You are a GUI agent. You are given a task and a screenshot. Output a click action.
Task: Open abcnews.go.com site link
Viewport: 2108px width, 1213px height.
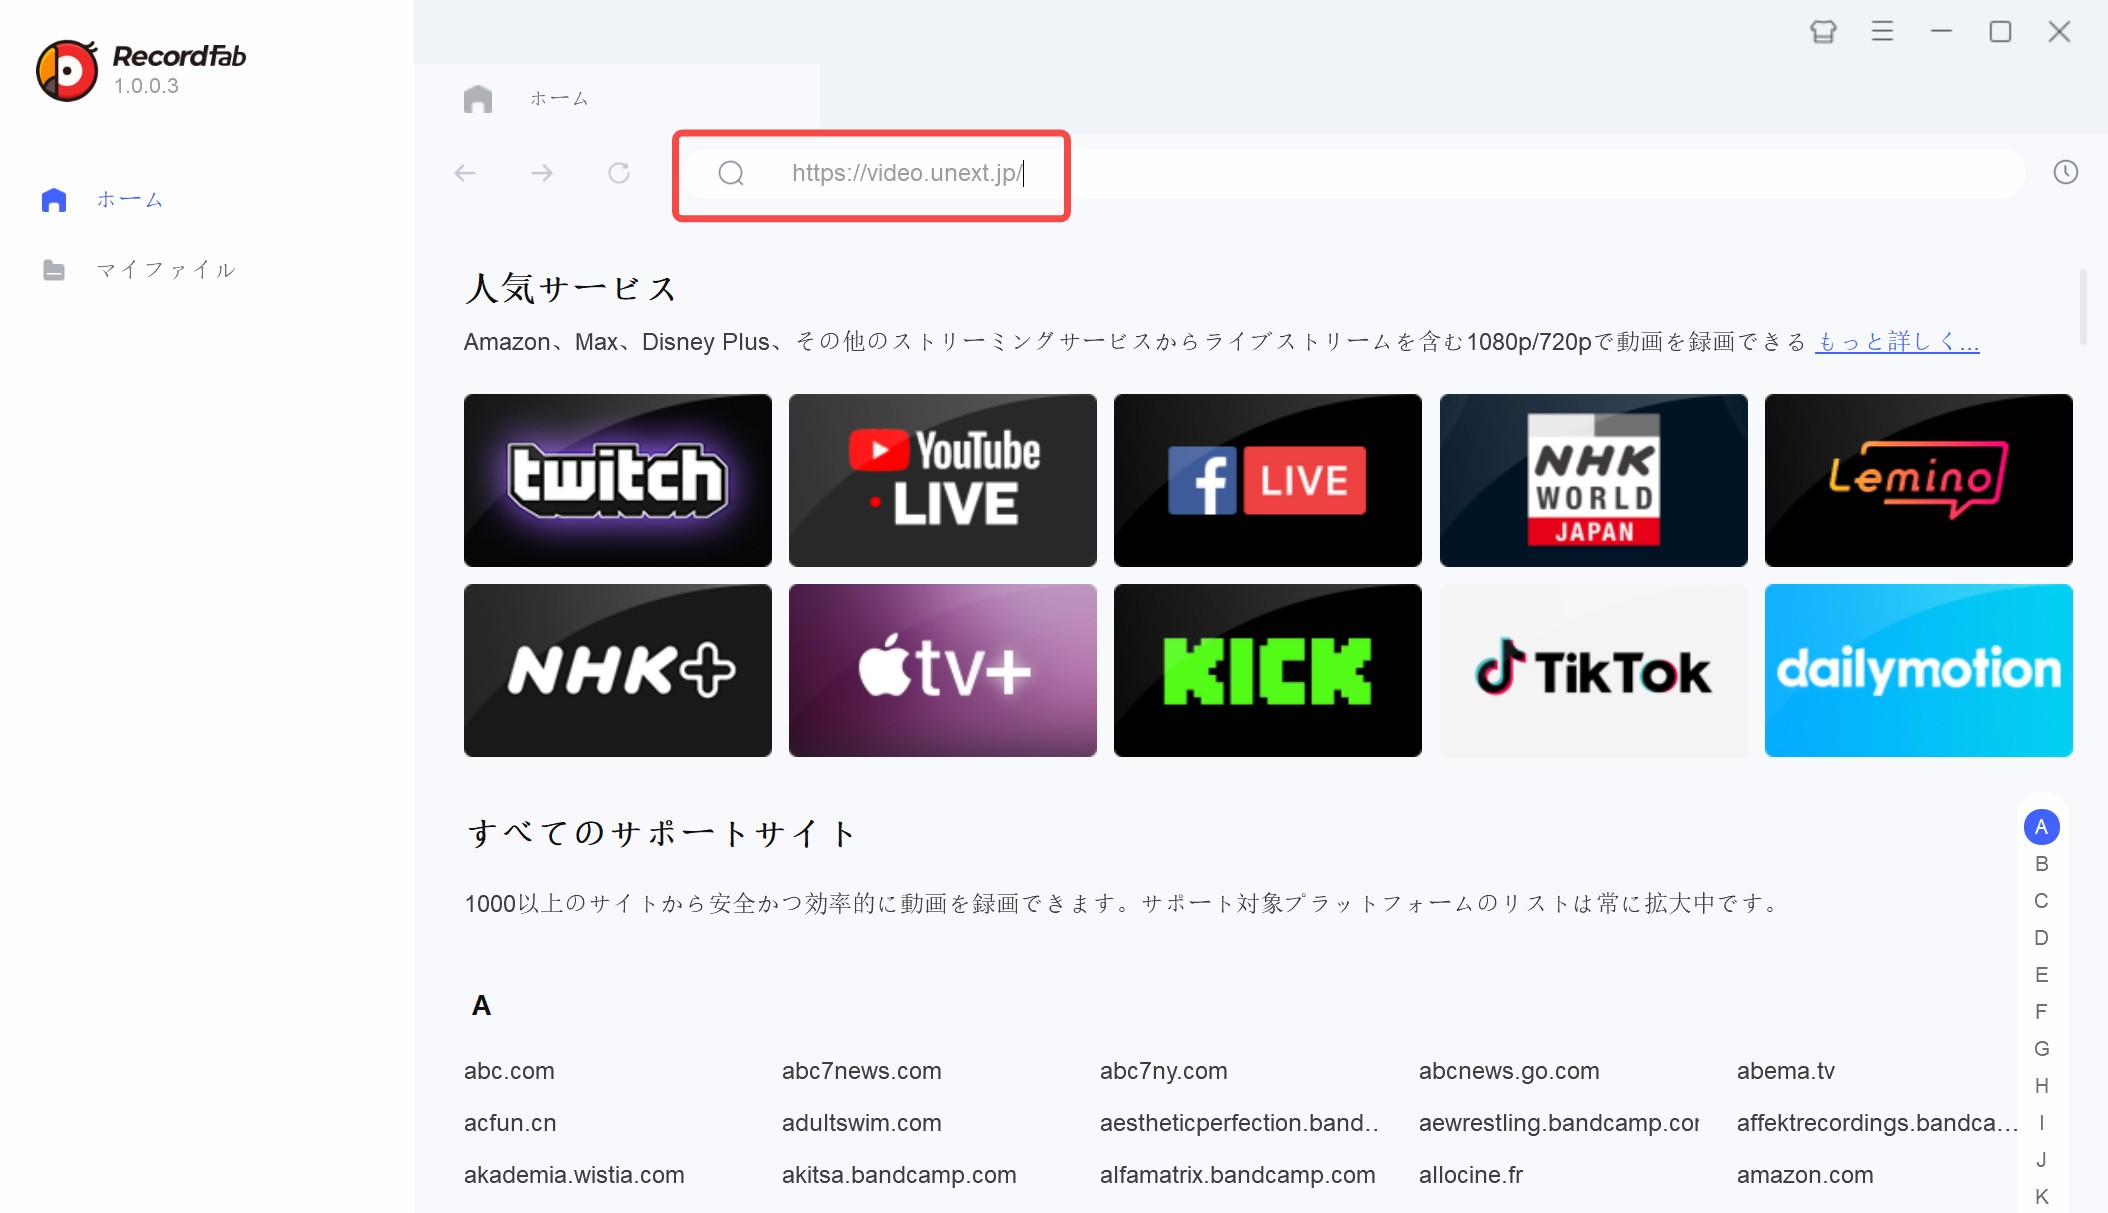click(x=1509, y=1071)
